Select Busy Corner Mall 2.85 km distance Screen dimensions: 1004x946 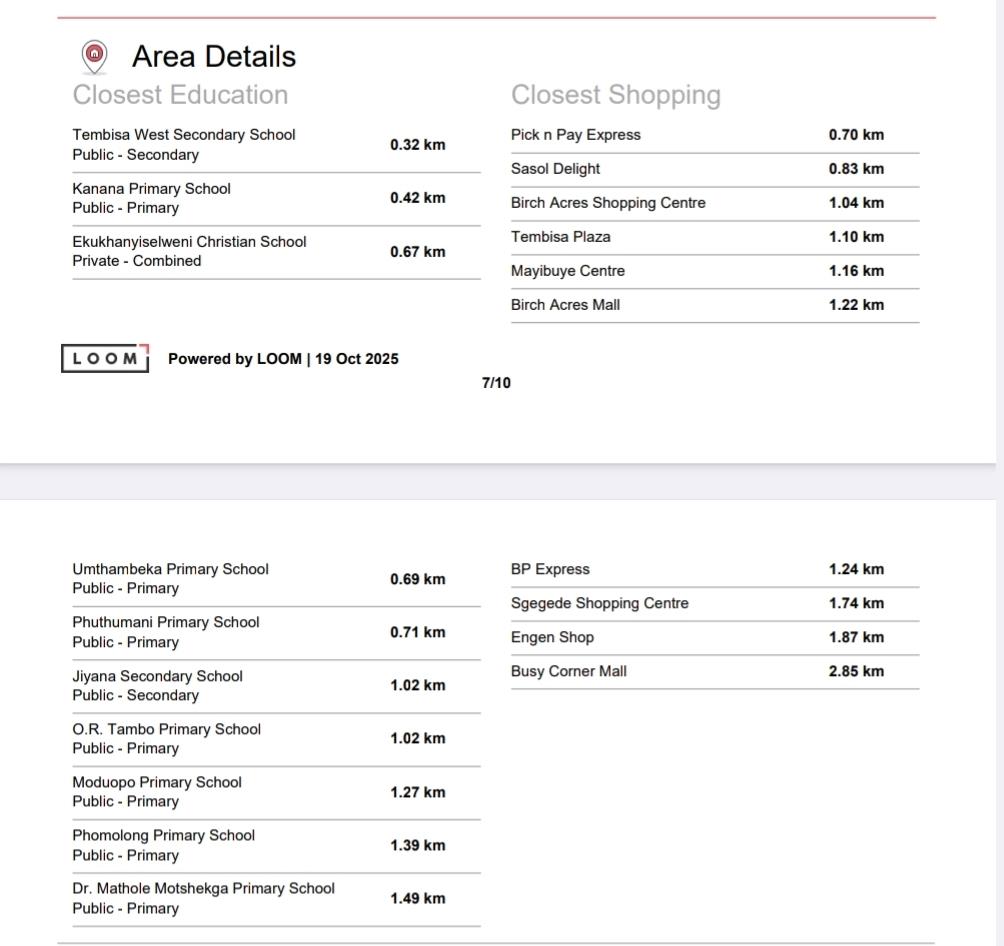(856, 672)
